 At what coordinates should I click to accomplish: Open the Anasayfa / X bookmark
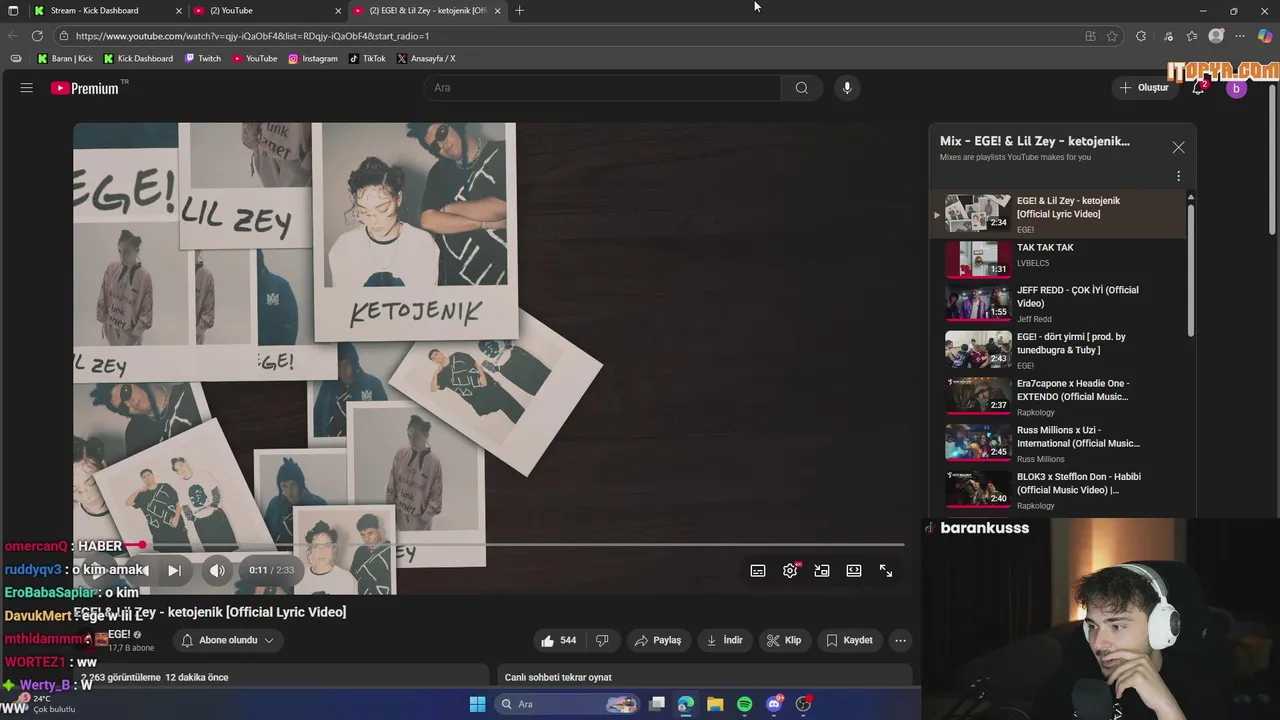coord(426,59)
